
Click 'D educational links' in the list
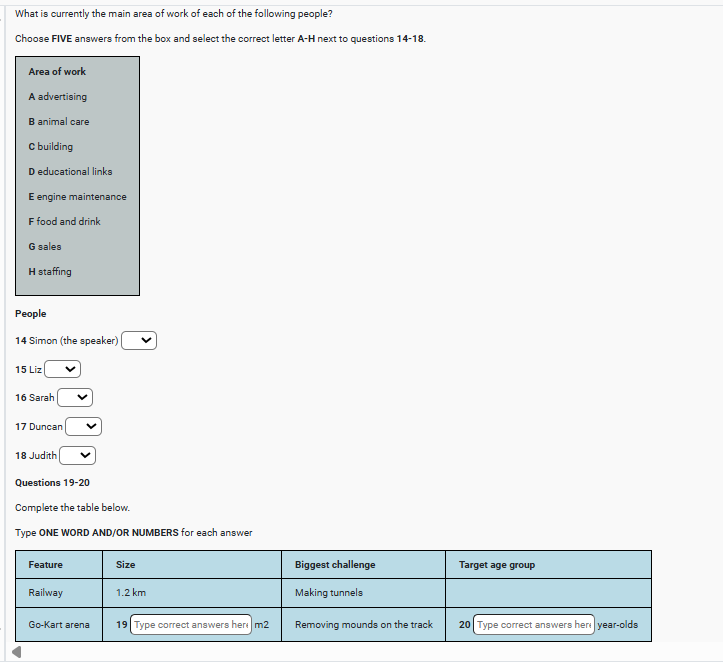click(x=70, y=172)
